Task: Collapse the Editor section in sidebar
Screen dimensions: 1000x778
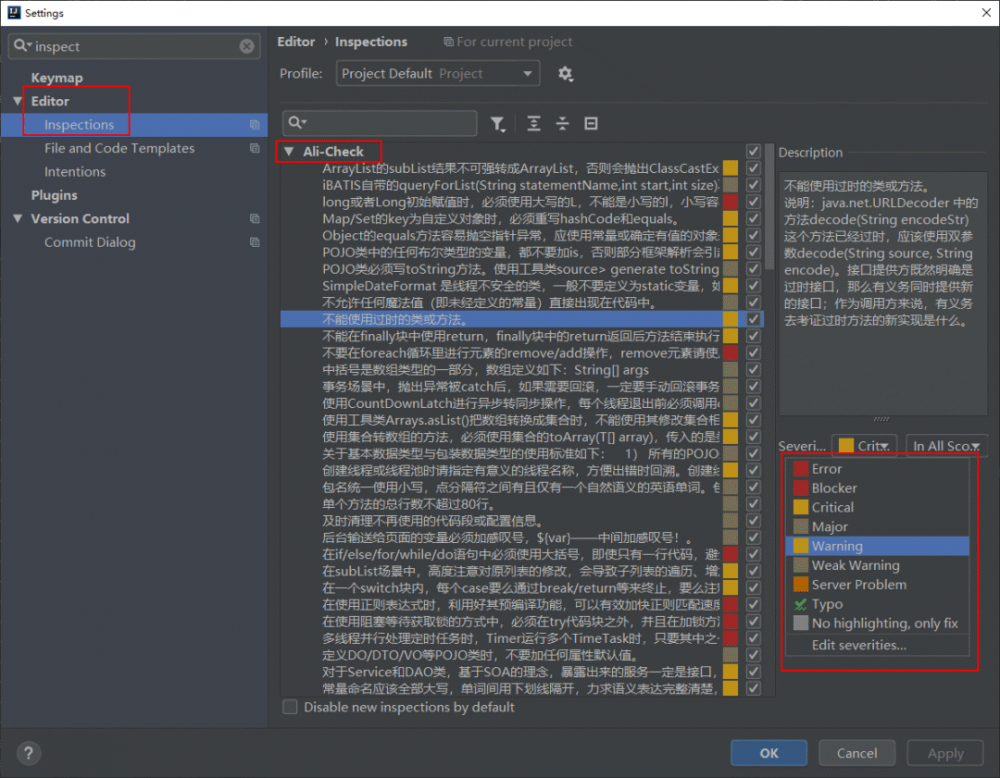Action: tap(18, 99)
